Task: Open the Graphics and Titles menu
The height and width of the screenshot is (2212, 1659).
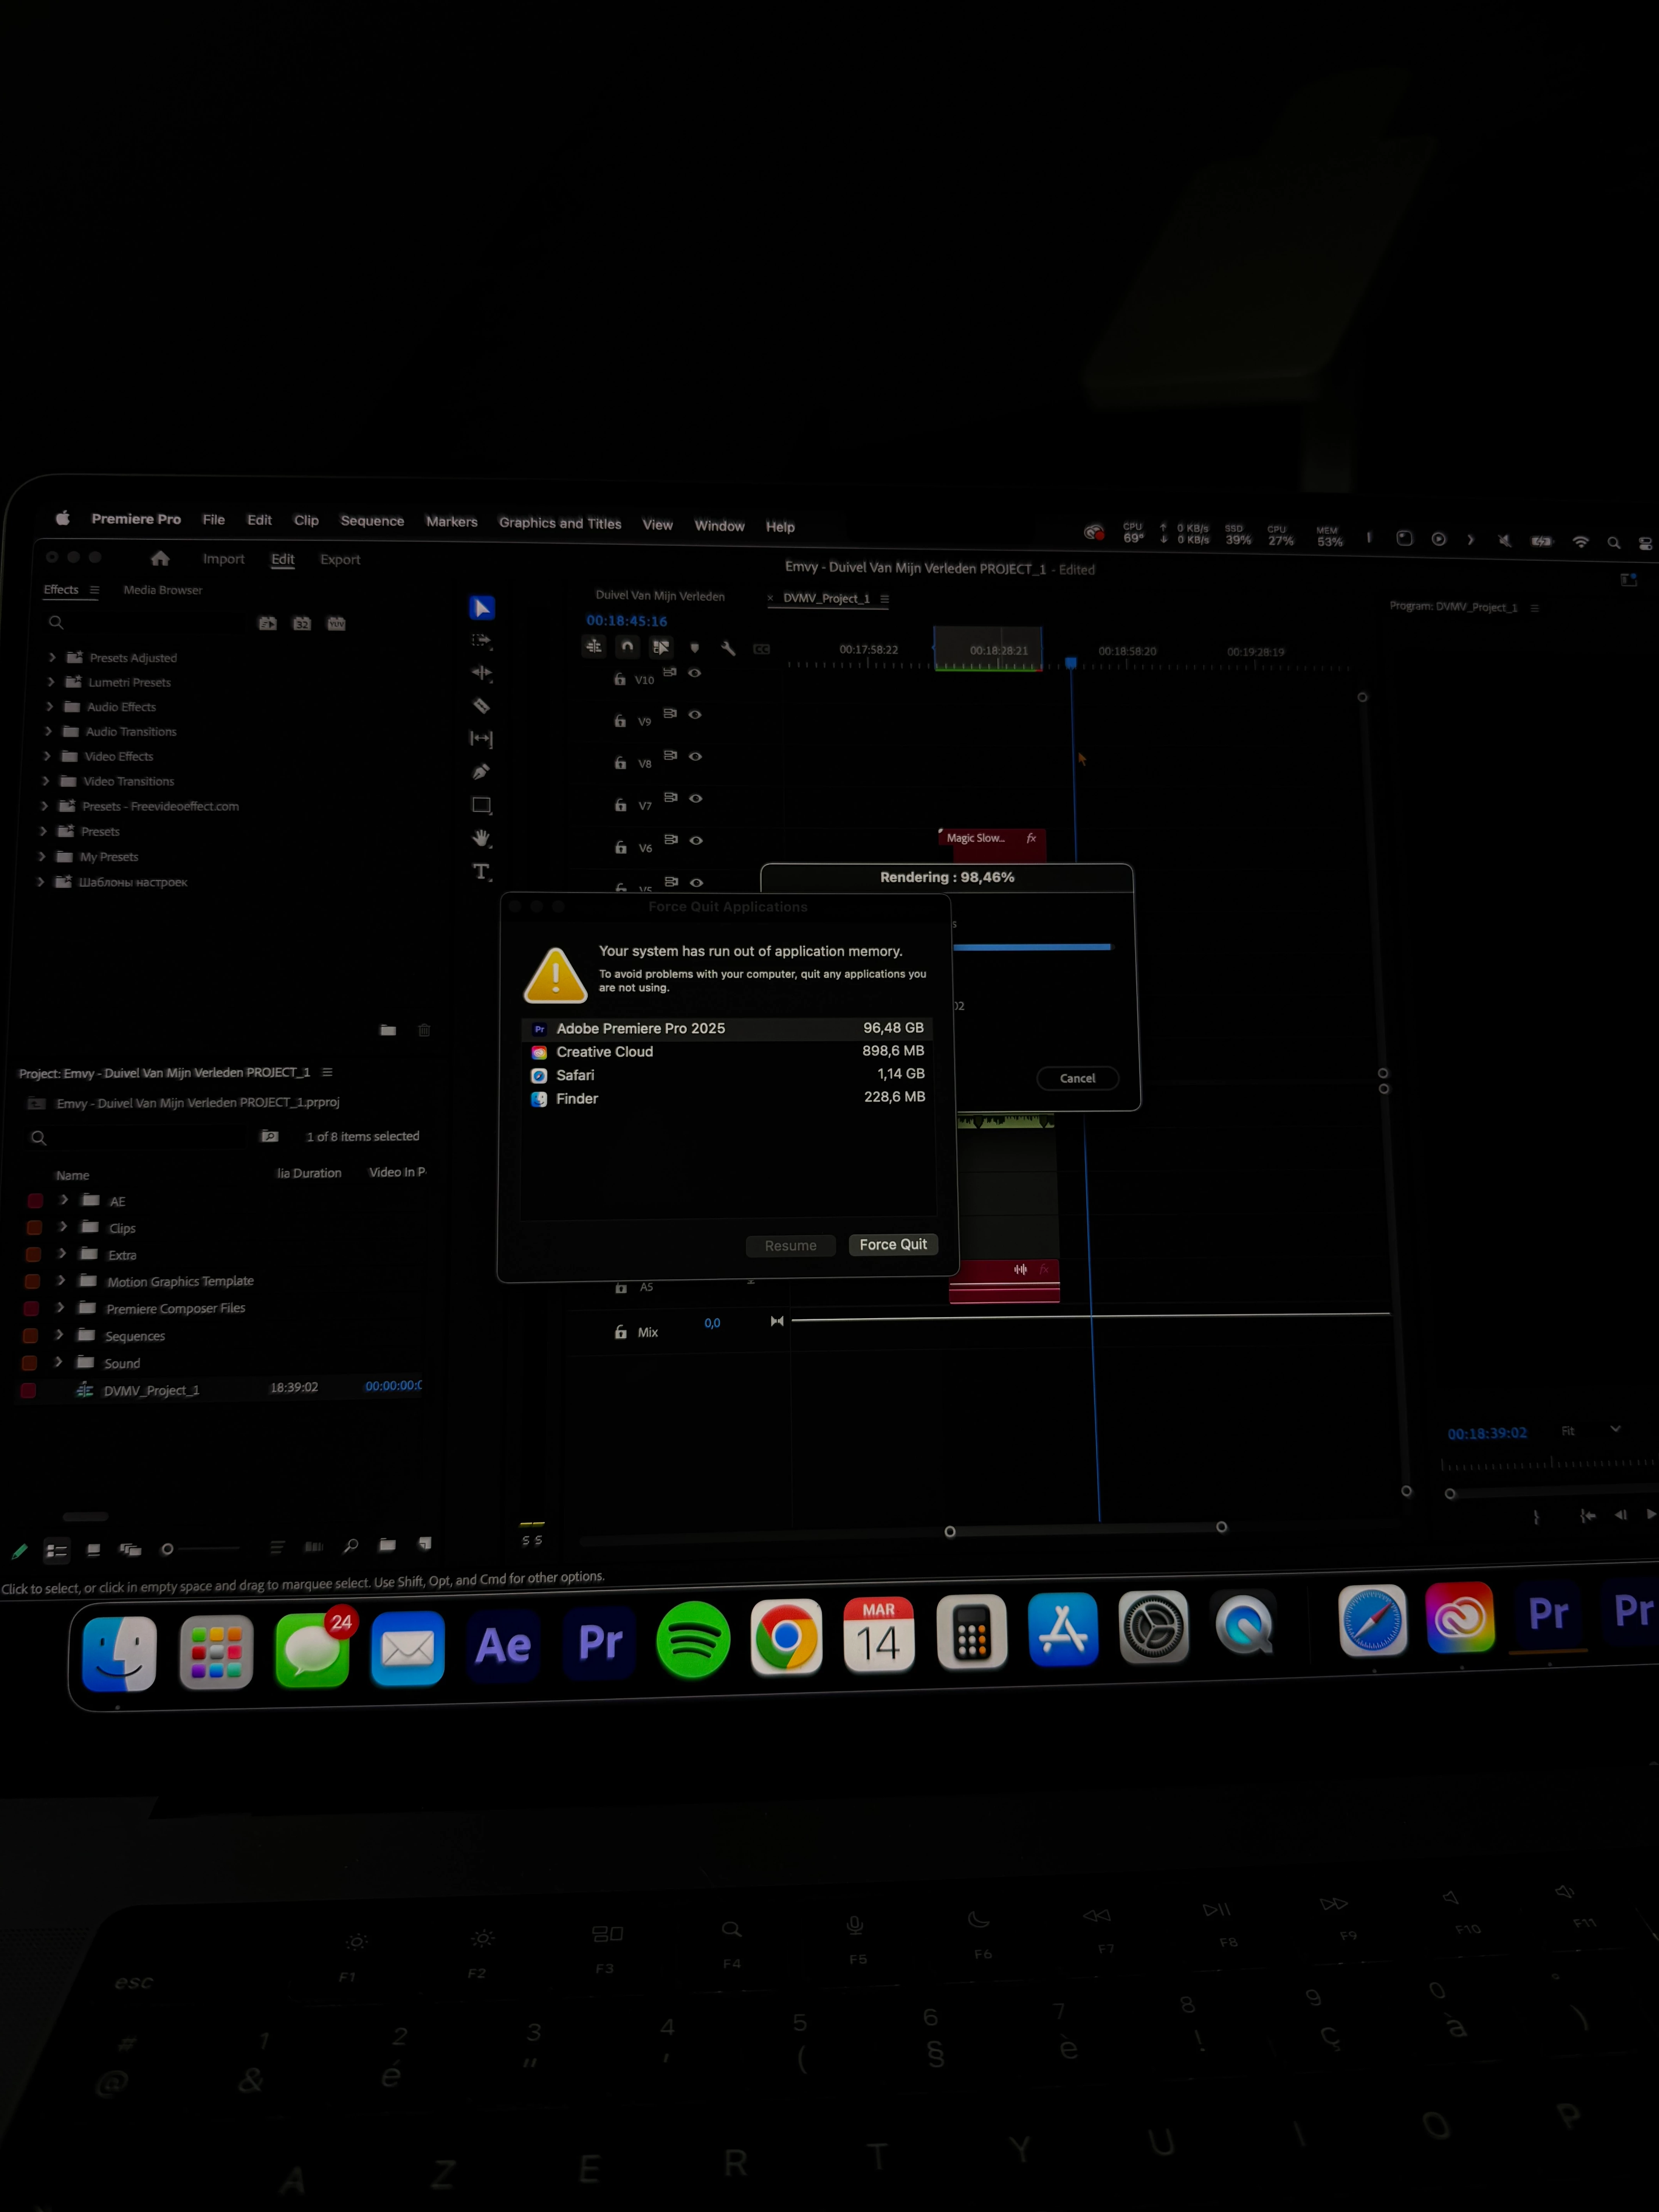Action: click(560, 523)
